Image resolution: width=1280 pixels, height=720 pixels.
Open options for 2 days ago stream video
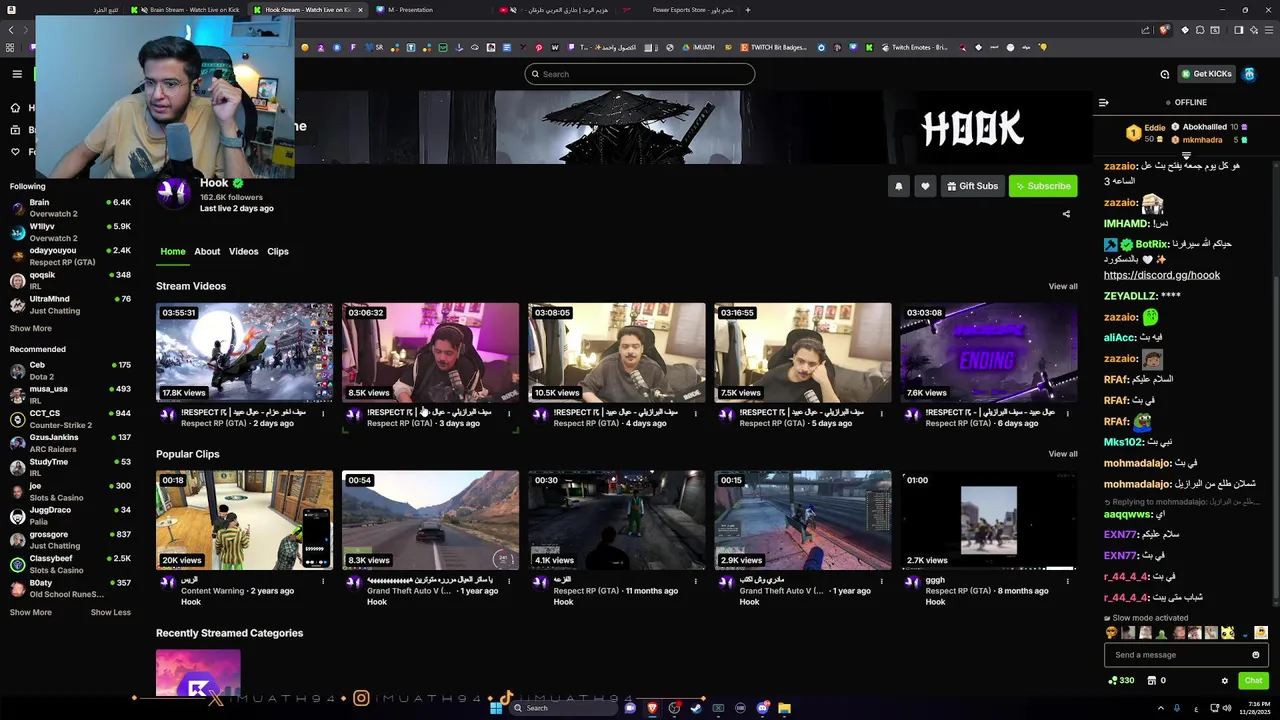pos(322,413)
